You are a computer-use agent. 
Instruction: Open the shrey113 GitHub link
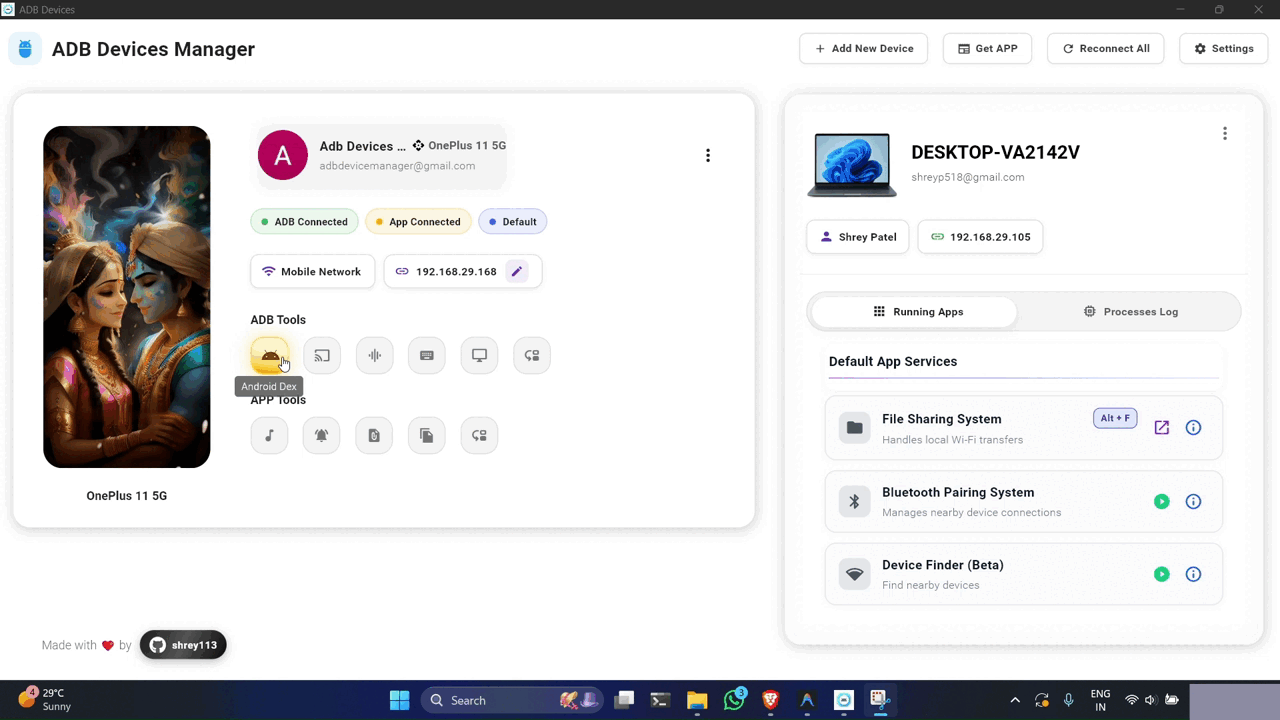pyautogui.click(x=183, y=645)
